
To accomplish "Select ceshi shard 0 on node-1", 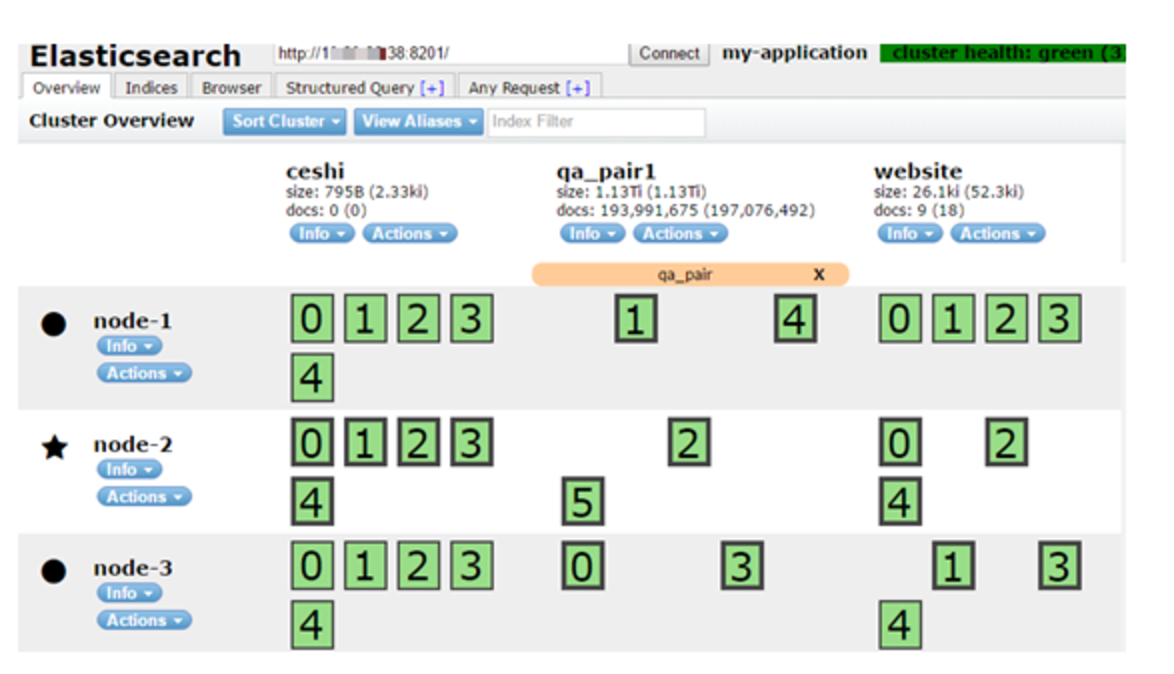I will [x=312, y=319].
